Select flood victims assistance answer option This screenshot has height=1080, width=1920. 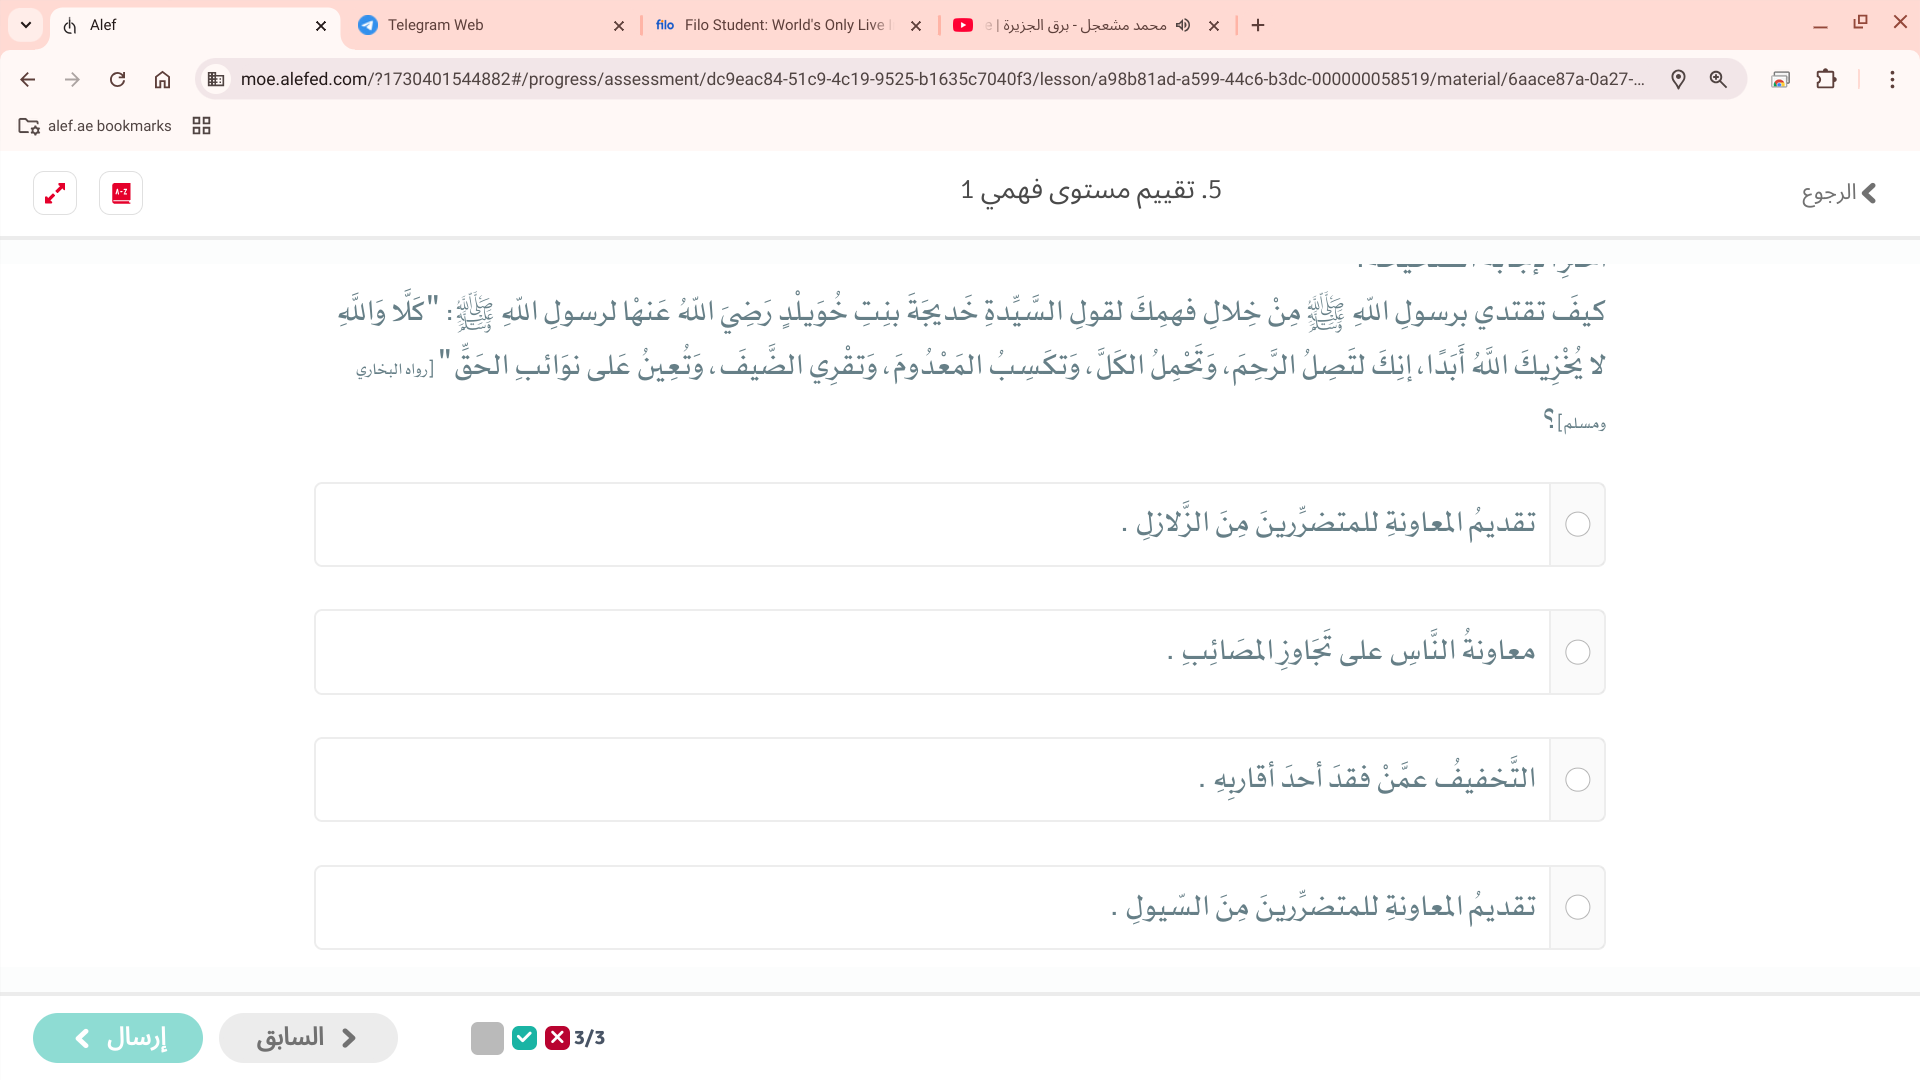(1577, 907)
